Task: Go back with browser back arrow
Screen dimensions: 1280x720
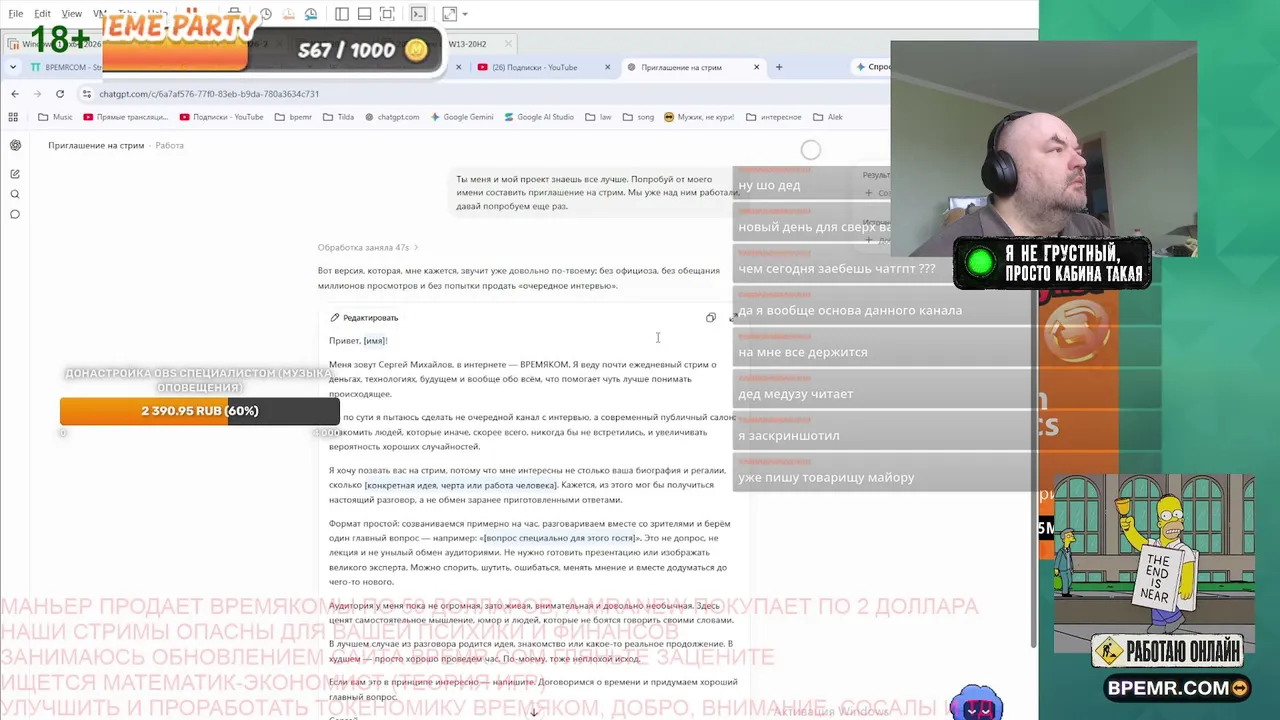Action: (15, 94)
